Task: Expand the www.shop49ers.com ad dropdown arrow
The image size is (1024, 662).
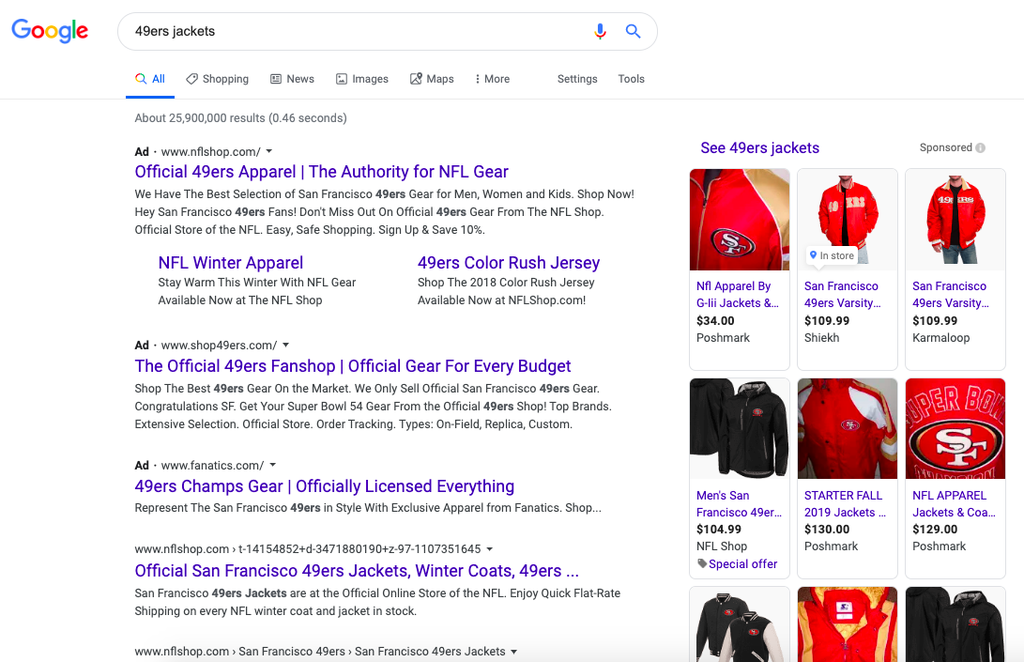Action: (285, 345)
